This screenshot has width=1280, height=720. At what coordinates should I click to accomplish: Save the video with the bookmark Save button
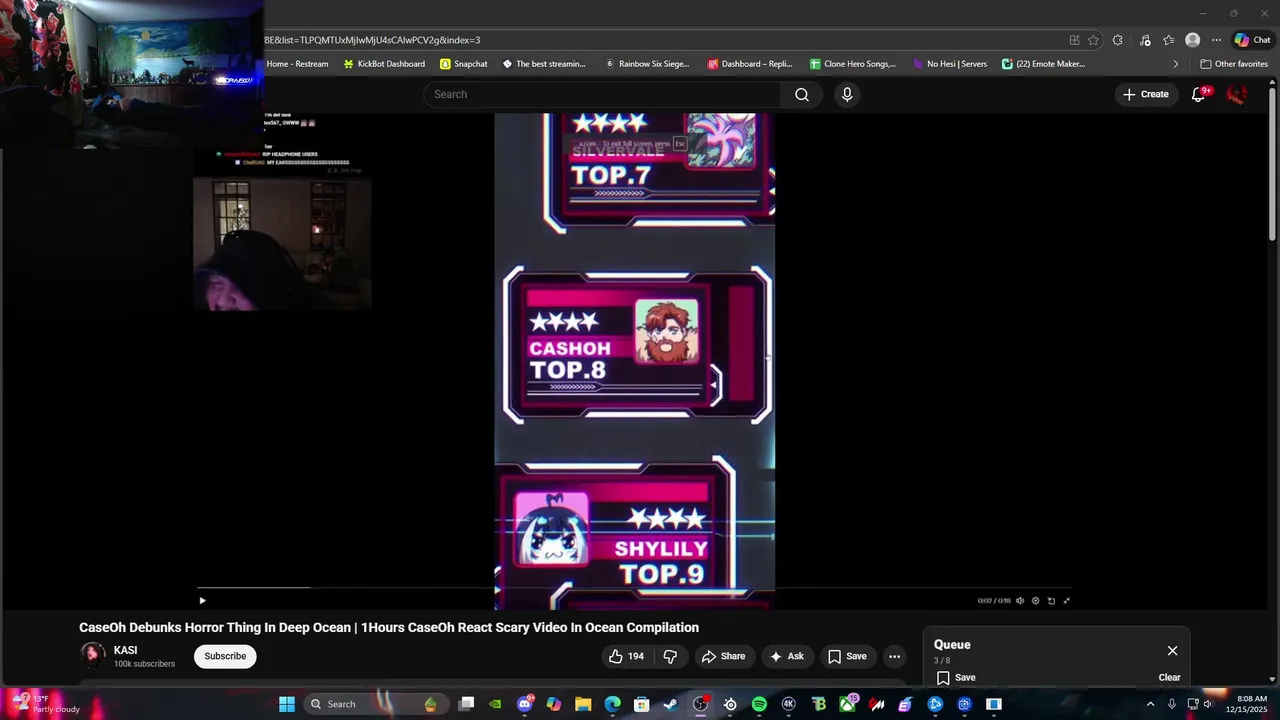click(x=847, y=656)
